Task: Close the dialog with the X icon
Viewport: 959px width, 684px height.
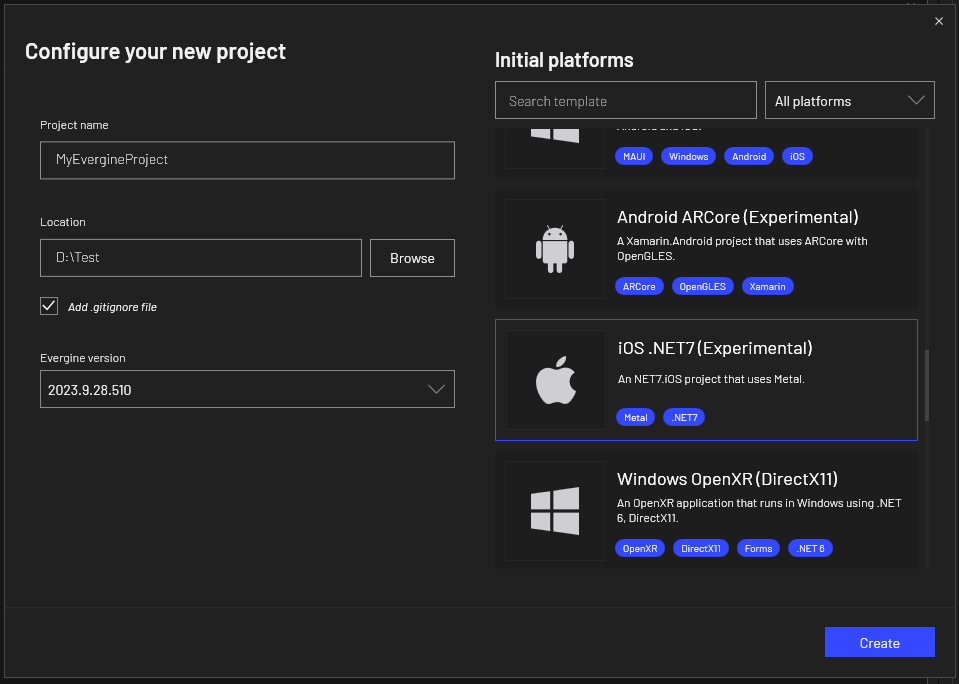Action: pos(938,21)
